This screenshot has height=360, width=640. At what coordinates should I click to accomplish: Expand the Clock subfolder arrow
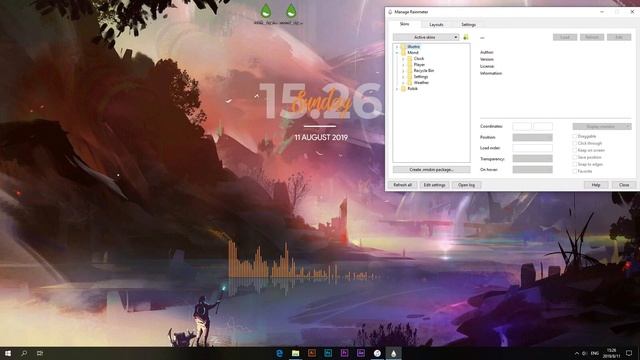pyautogui.click(x=403, y=58)
